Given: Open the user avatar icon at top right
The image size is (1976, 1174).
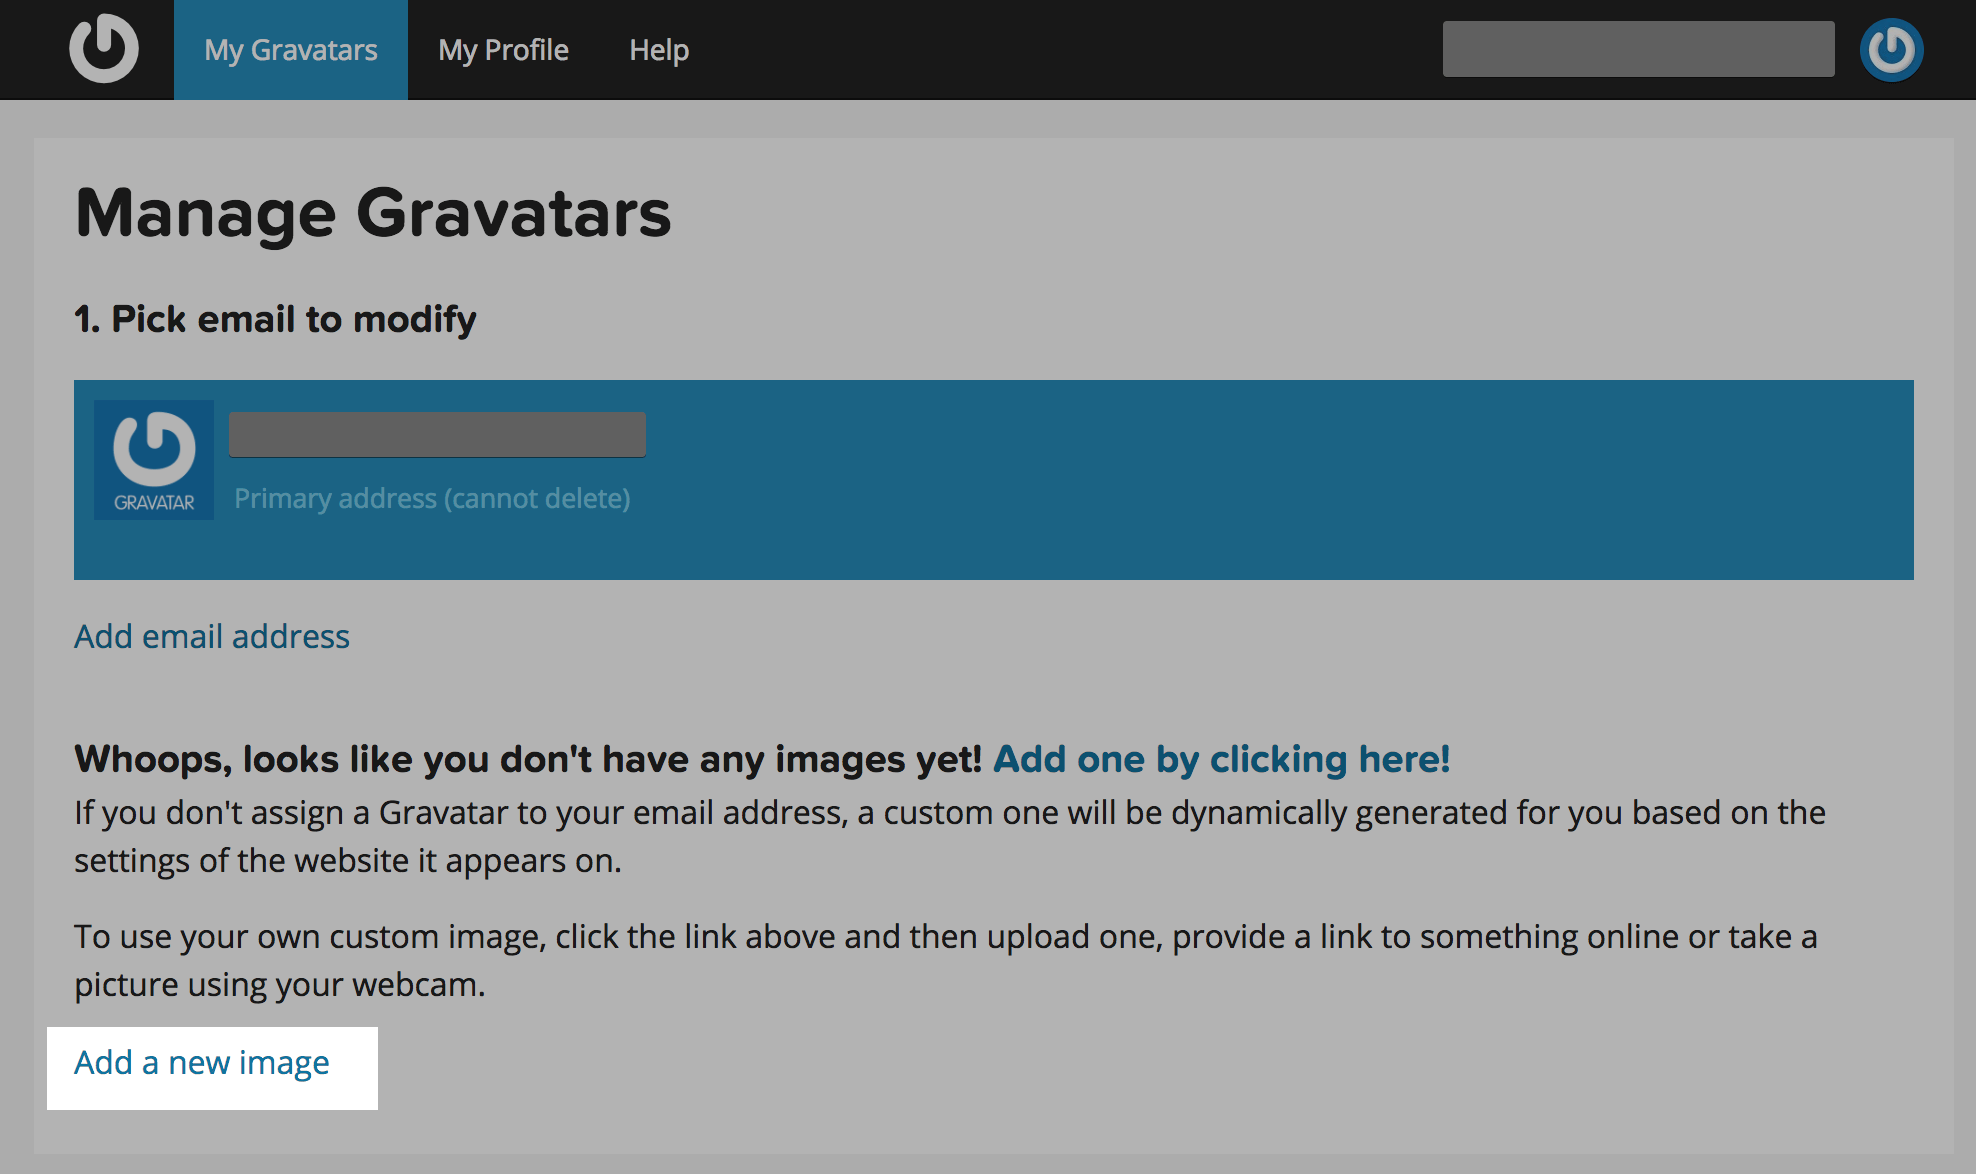Looking at the screenshot, I should (x=1891, y=49).
